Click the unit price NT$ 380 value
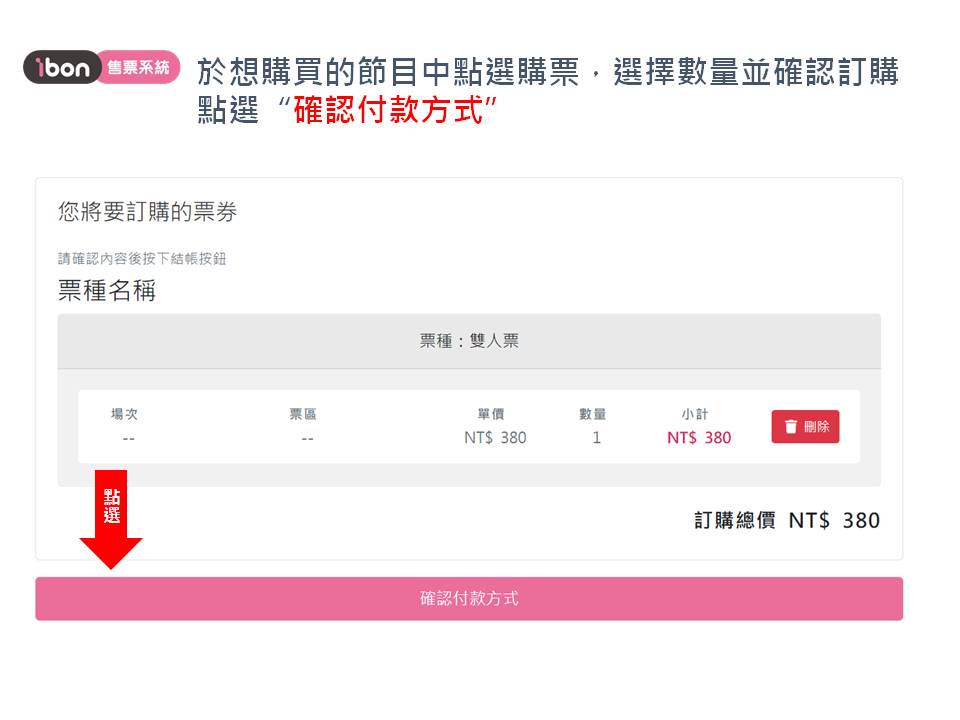The width and height of the screenshot is (960, 720). tap(495, 438)
